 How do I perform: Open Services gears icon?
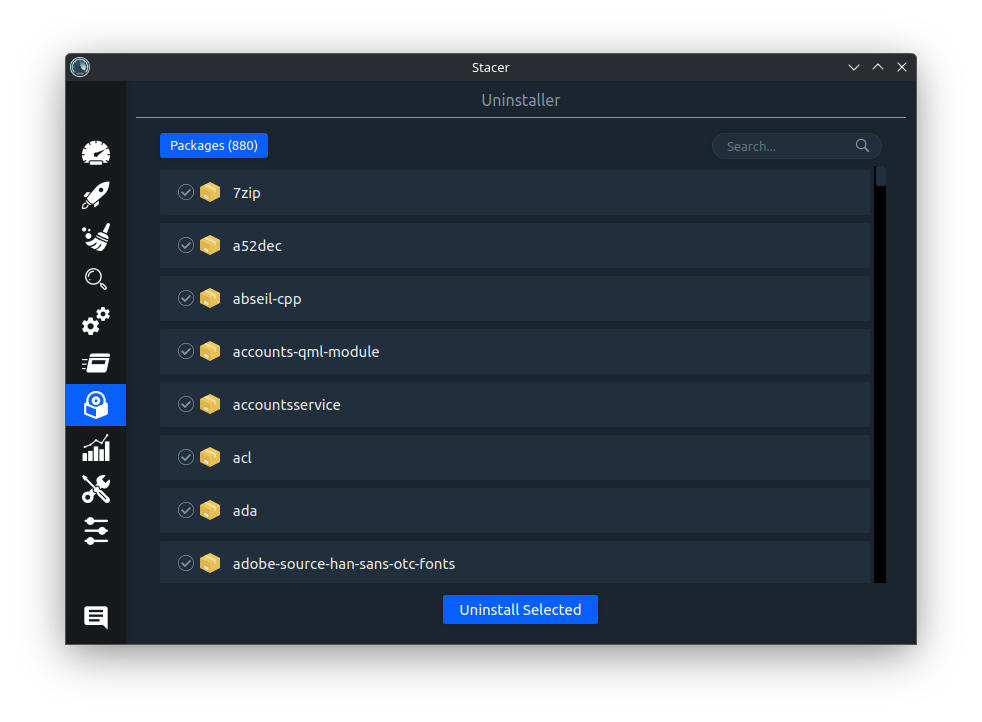pos(96,321)
